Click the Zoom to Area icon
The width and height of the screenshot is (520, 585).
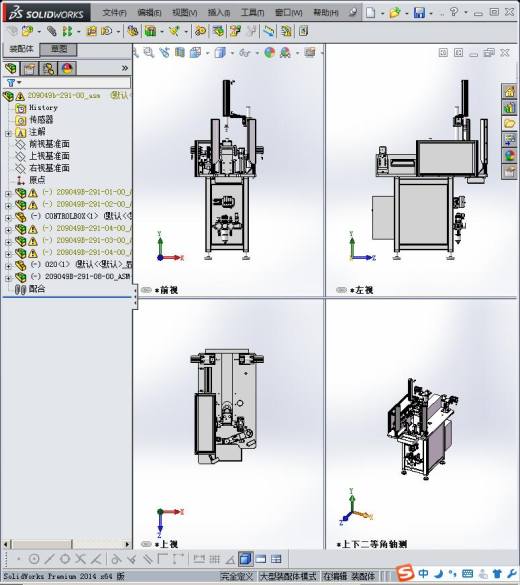[149, 53]
